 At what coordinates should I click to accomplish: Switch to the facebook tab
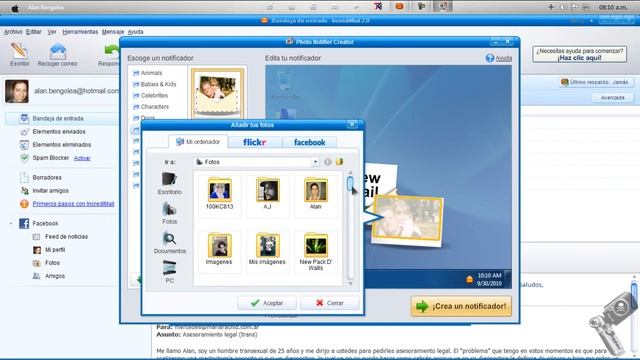(309, 142)
